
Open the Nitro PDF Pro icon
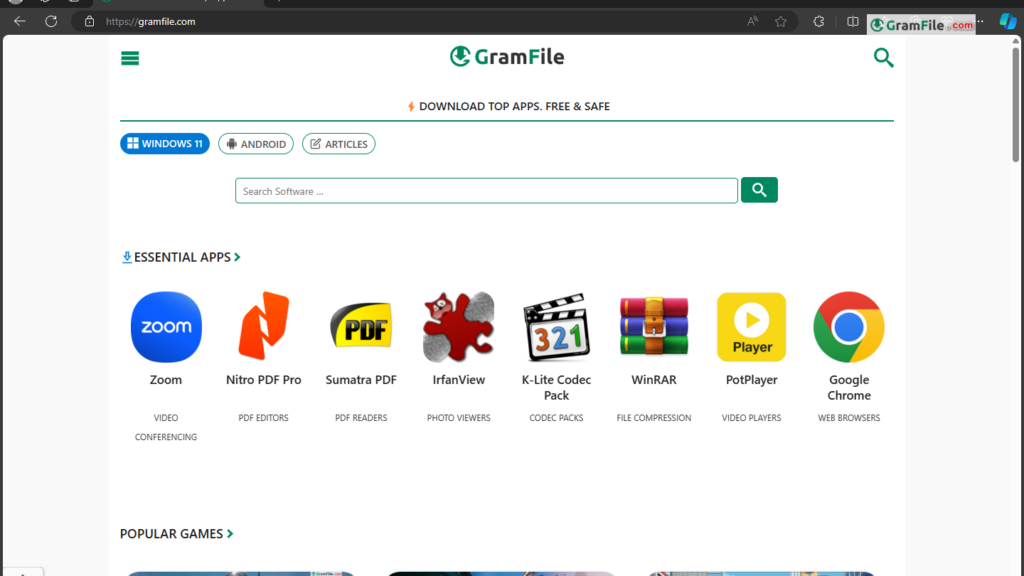coord(263,327)
